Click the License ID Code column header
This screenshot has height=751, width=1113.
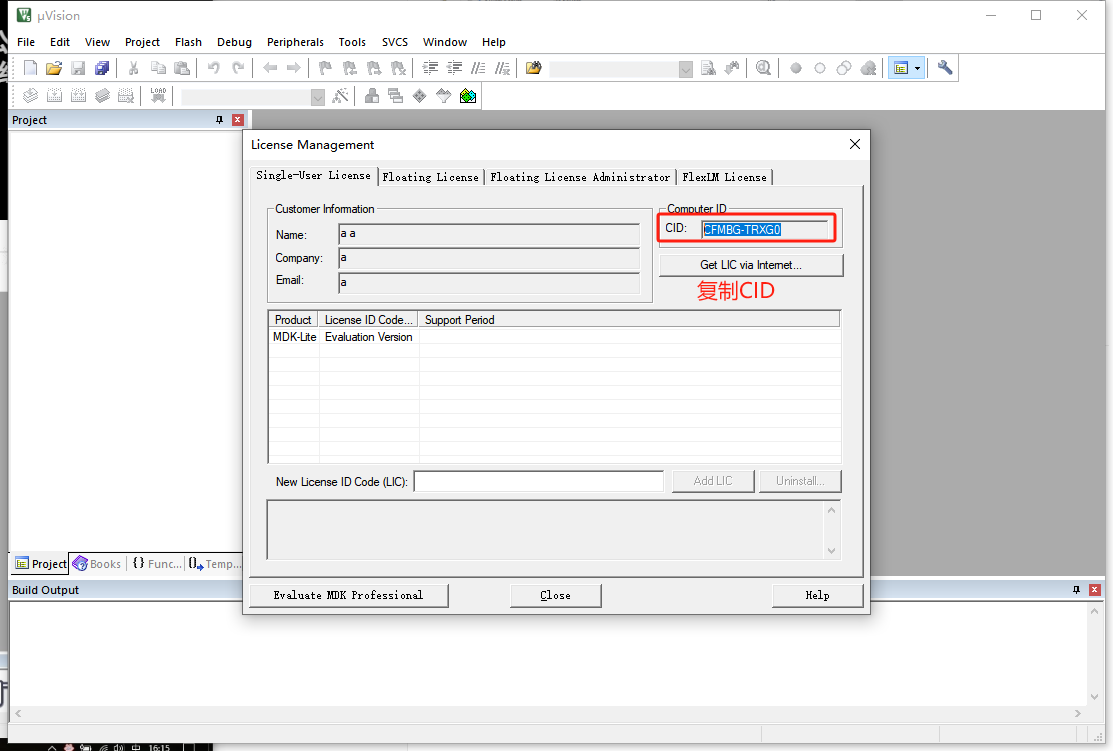368,319
